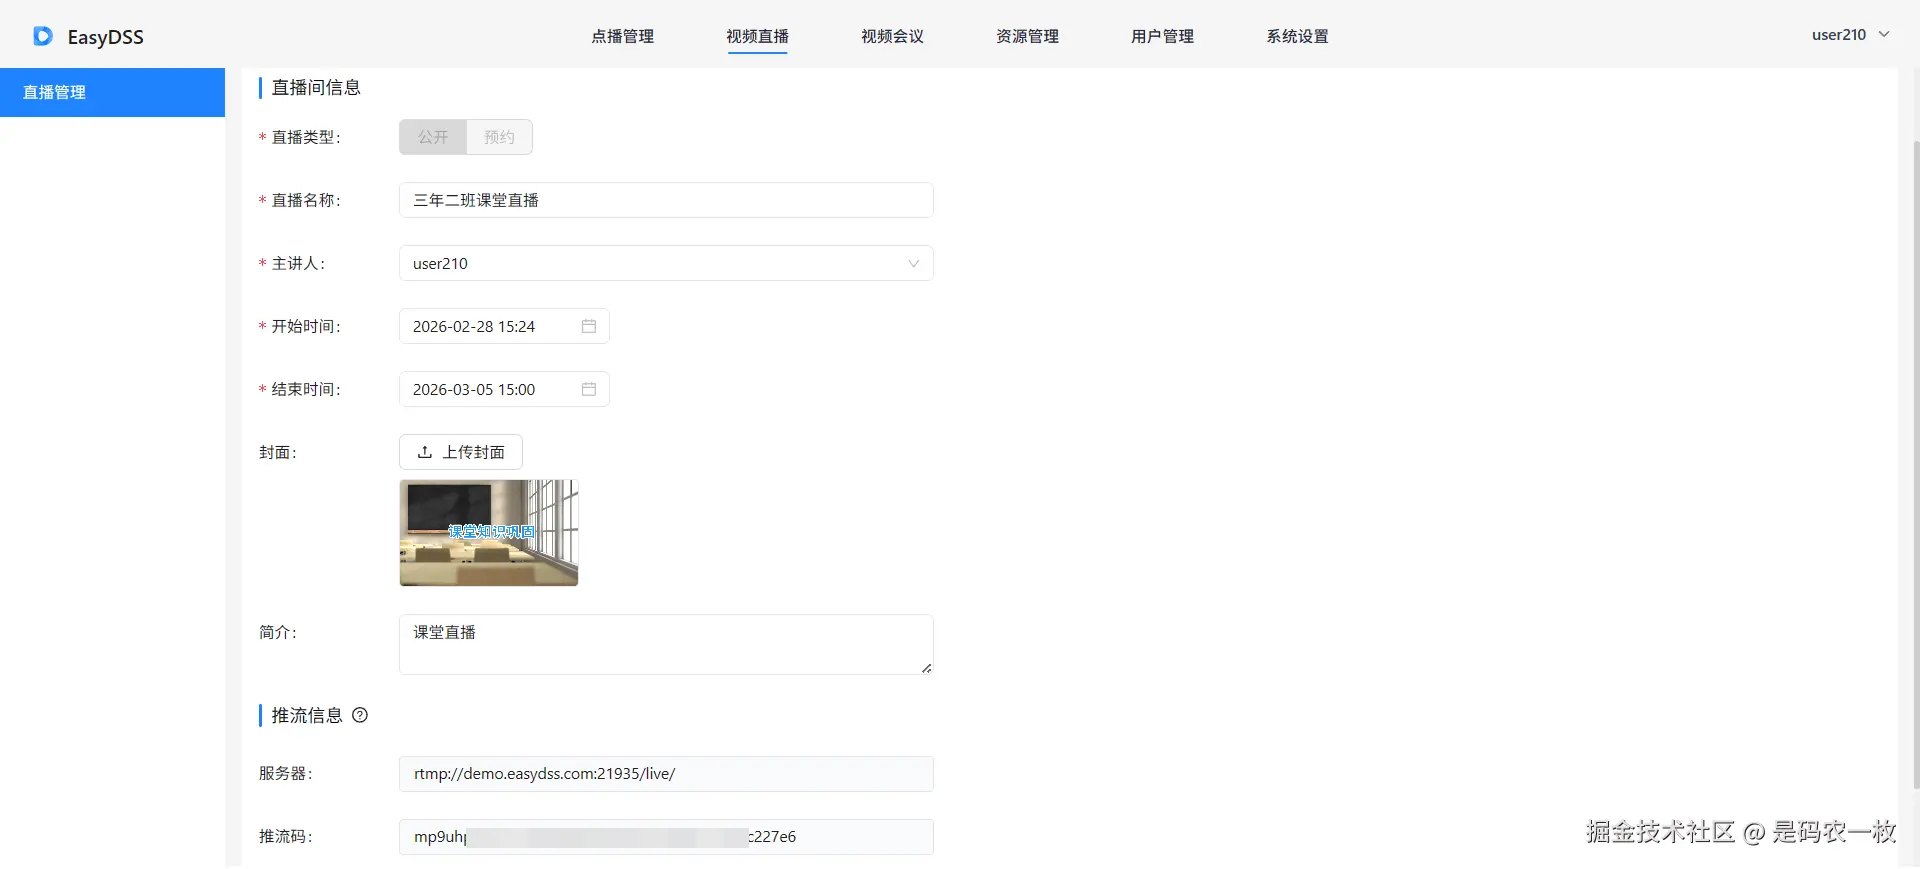Viewport: 1920px width, 869px height.
Task: Click the 推流码 field
Action: coord(666,837)
